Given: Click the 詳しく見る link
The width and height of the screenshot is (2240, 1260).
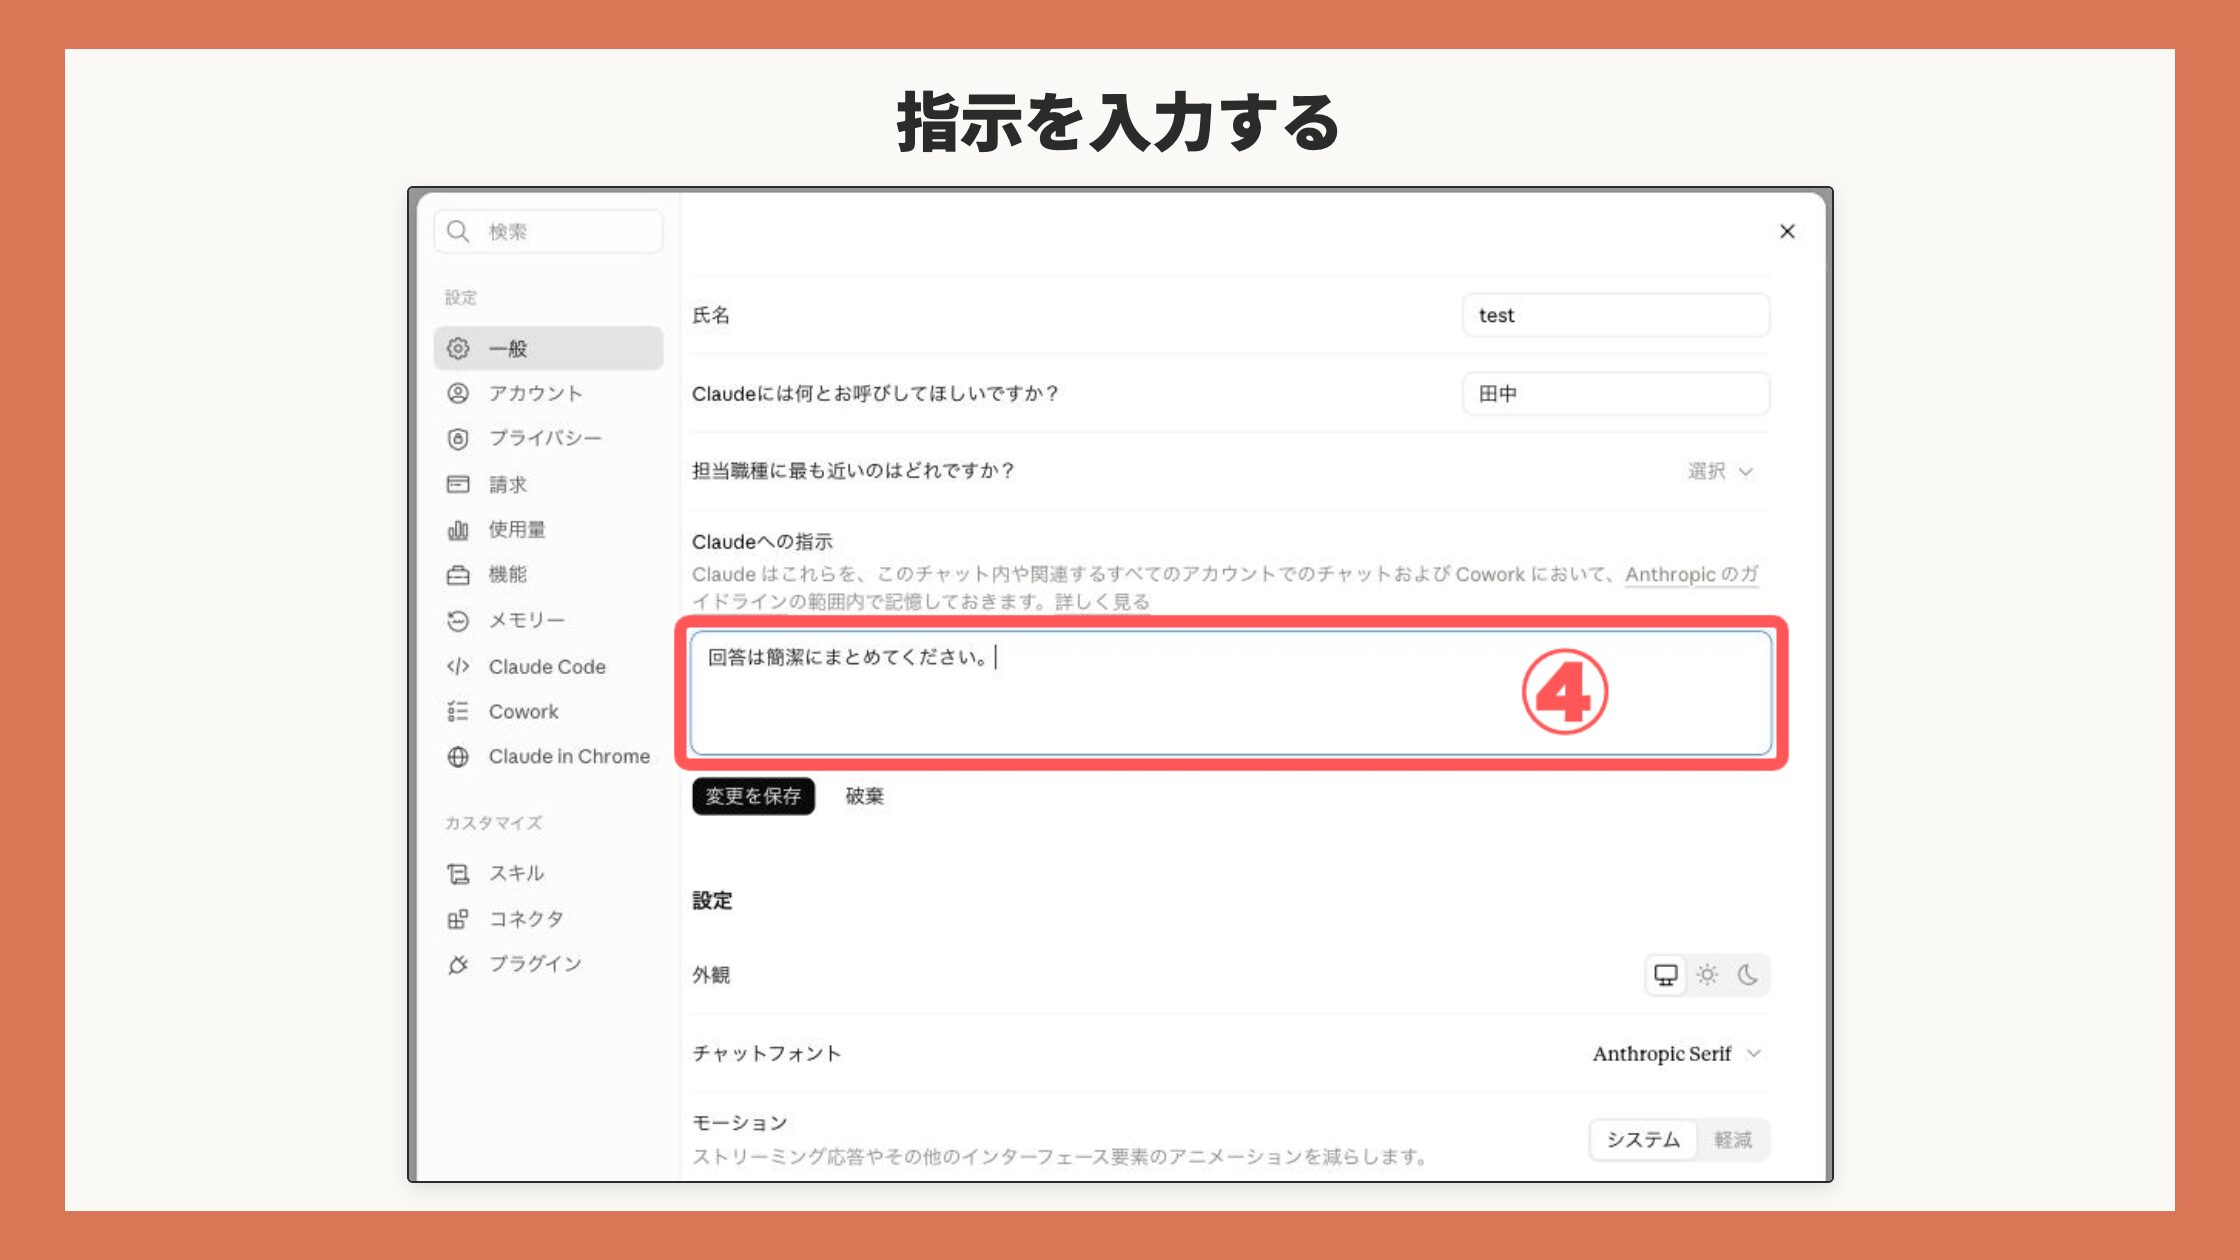Looking at the screenshot, I should (1102, 602).
